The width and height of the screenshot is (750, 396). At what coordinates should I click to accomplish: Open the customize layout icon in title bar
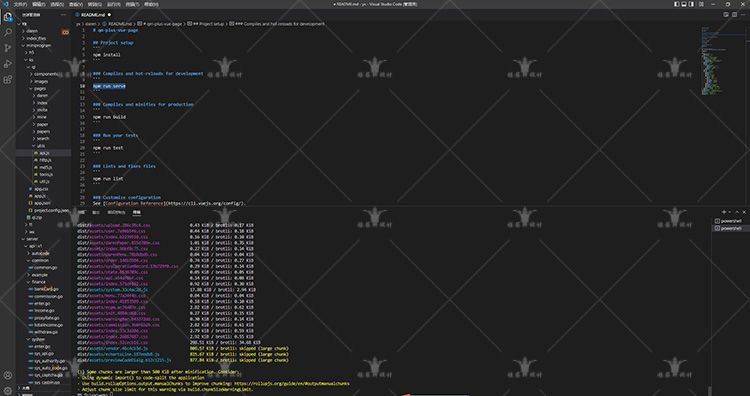point(701,4)
